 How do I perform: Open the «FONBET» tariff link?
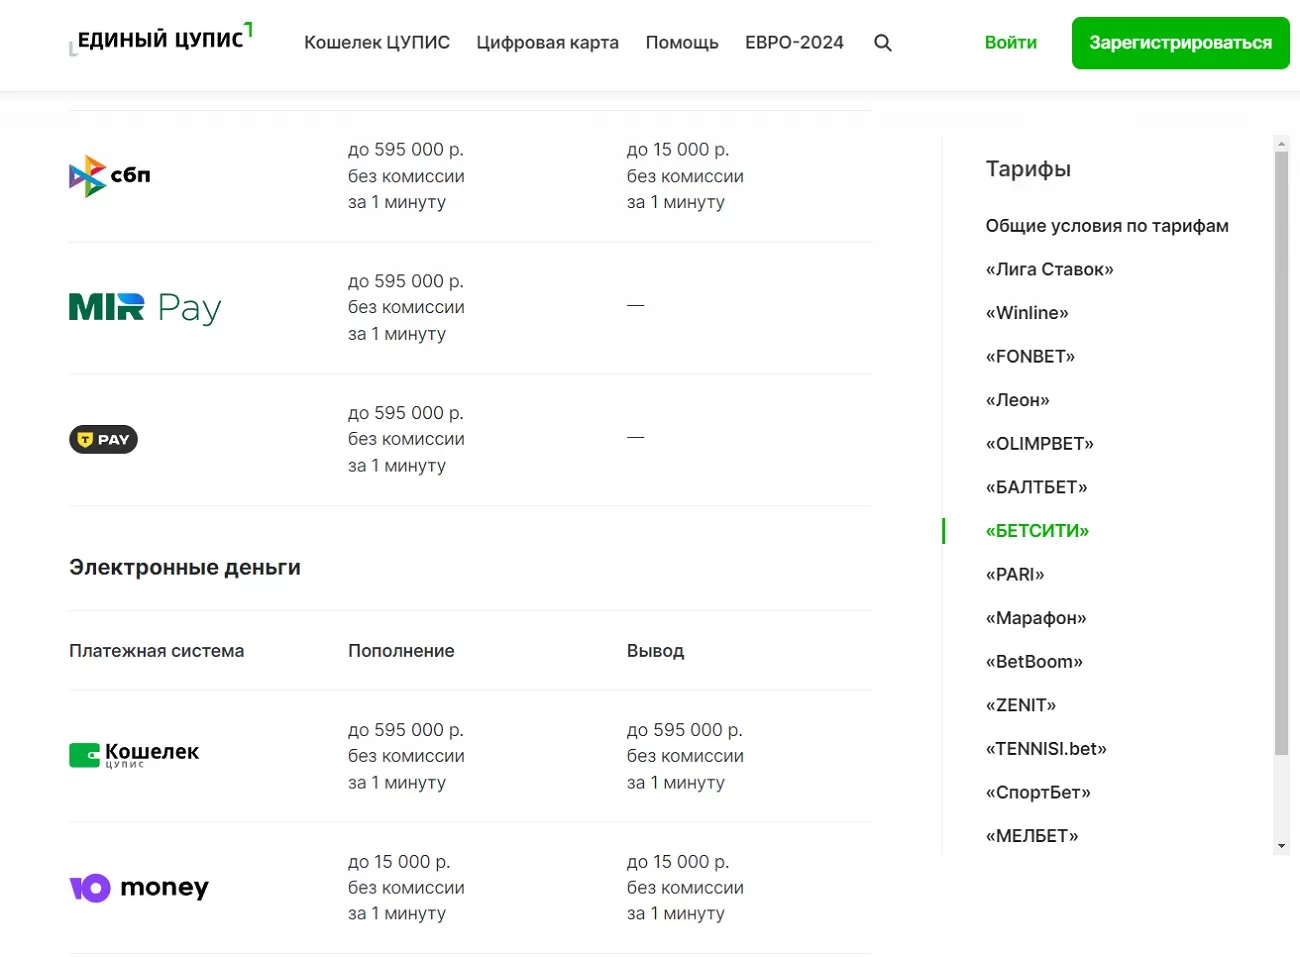click(x=1030, y=356)
